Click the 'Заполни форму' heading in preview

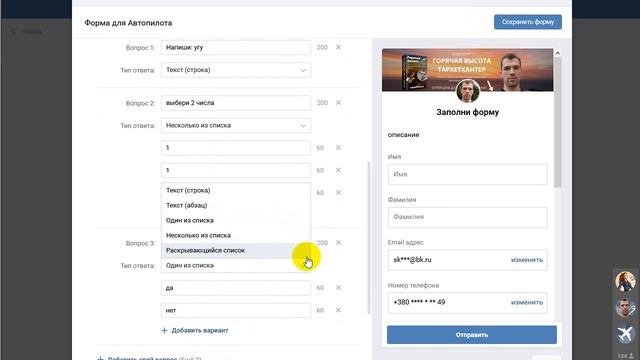tap(468, 112)
